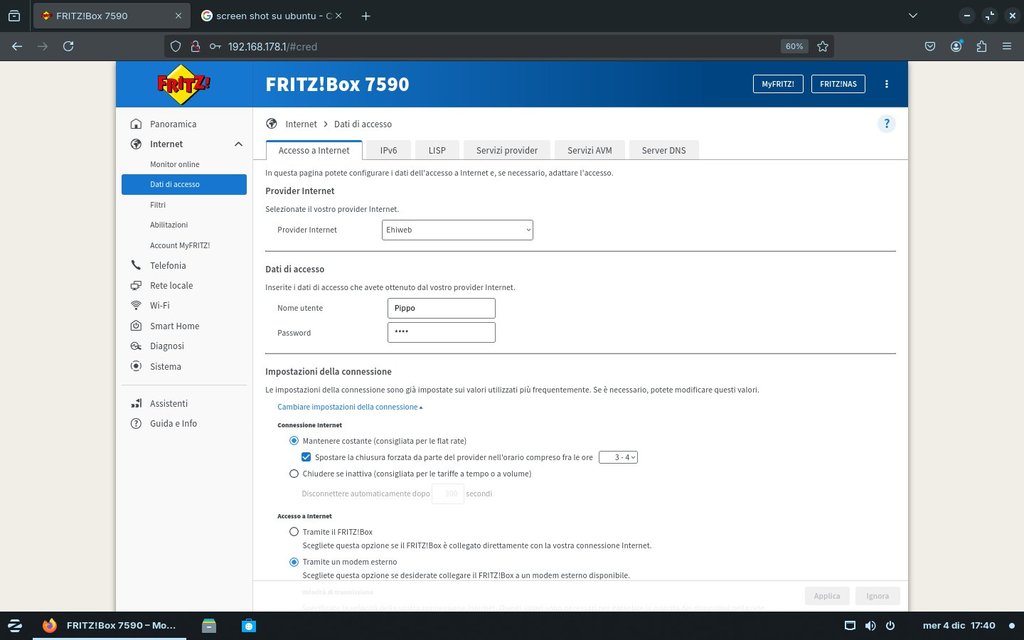Open the Firefox hamburger menu
This screenshot has width=1024, height=640.
[x=1006, y=46]
